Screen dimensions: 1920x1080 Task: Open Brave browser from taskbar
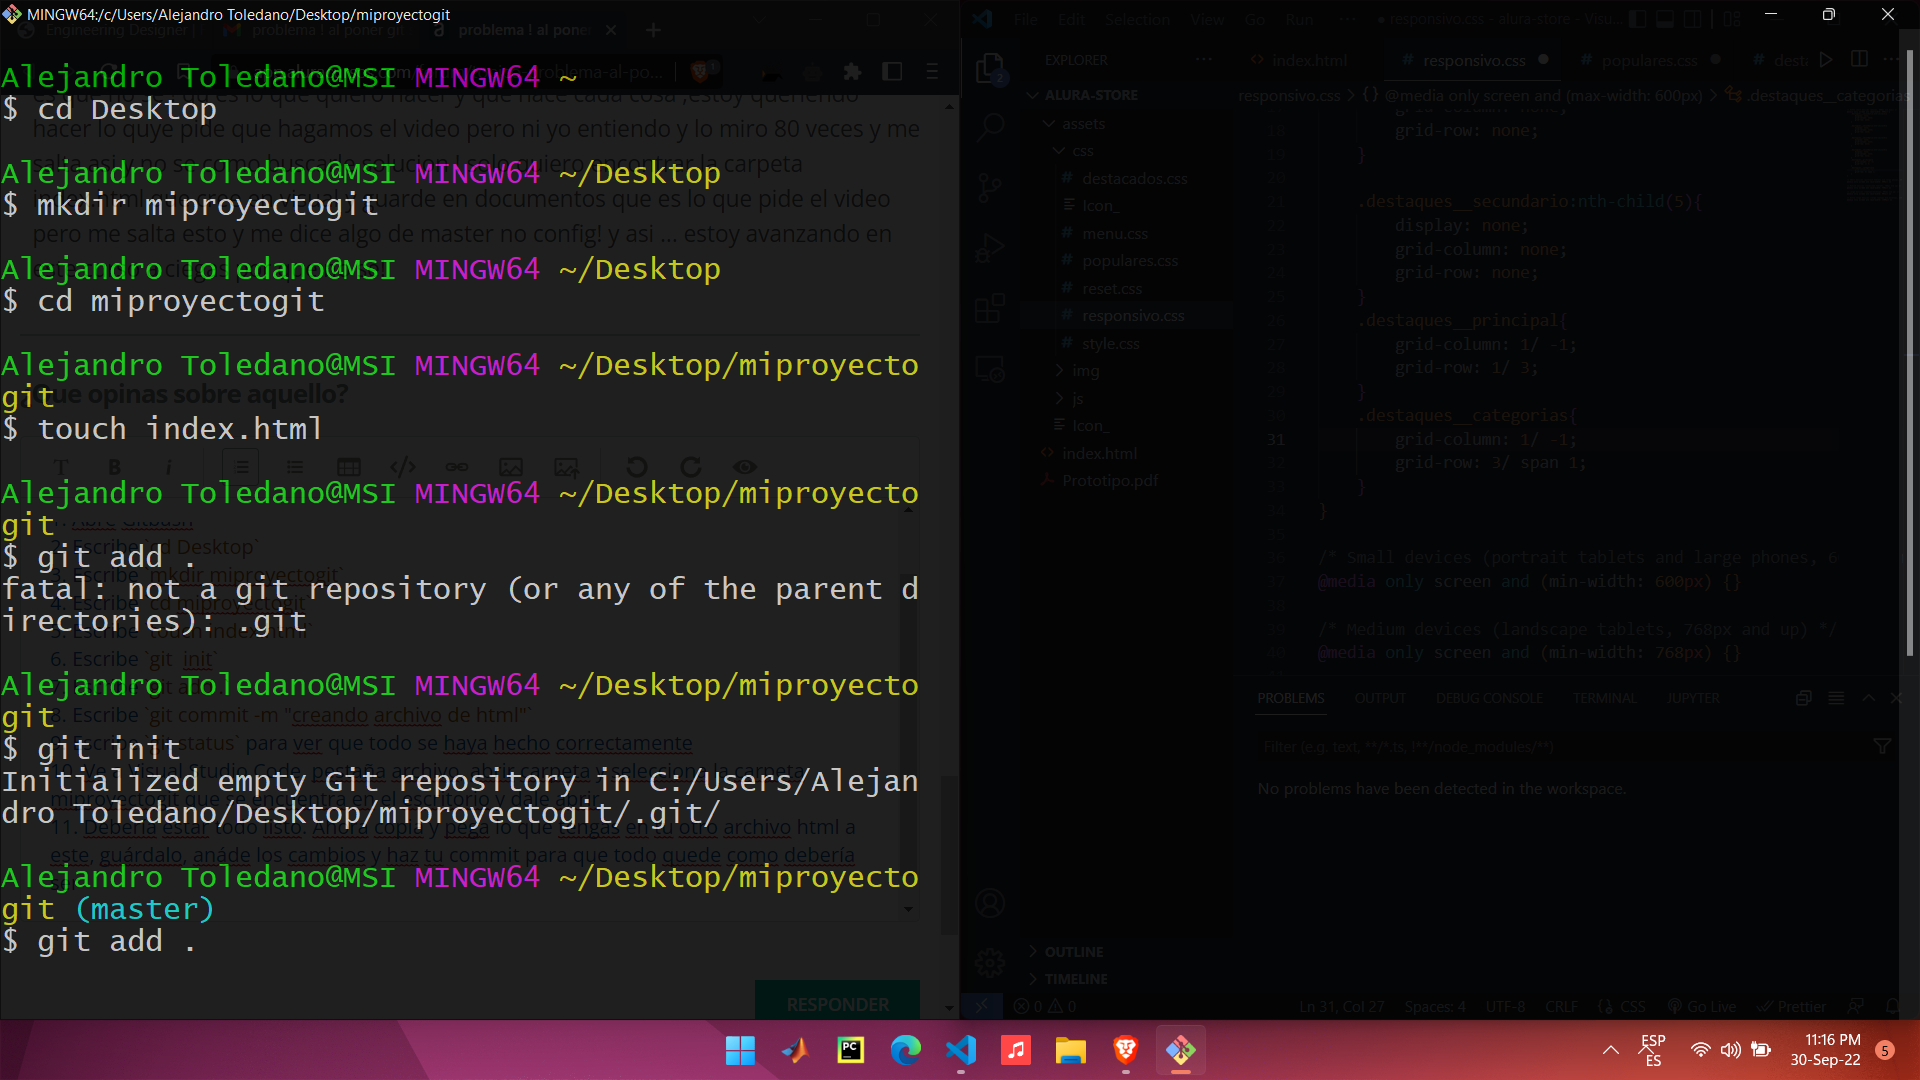pos(1125,1050)
